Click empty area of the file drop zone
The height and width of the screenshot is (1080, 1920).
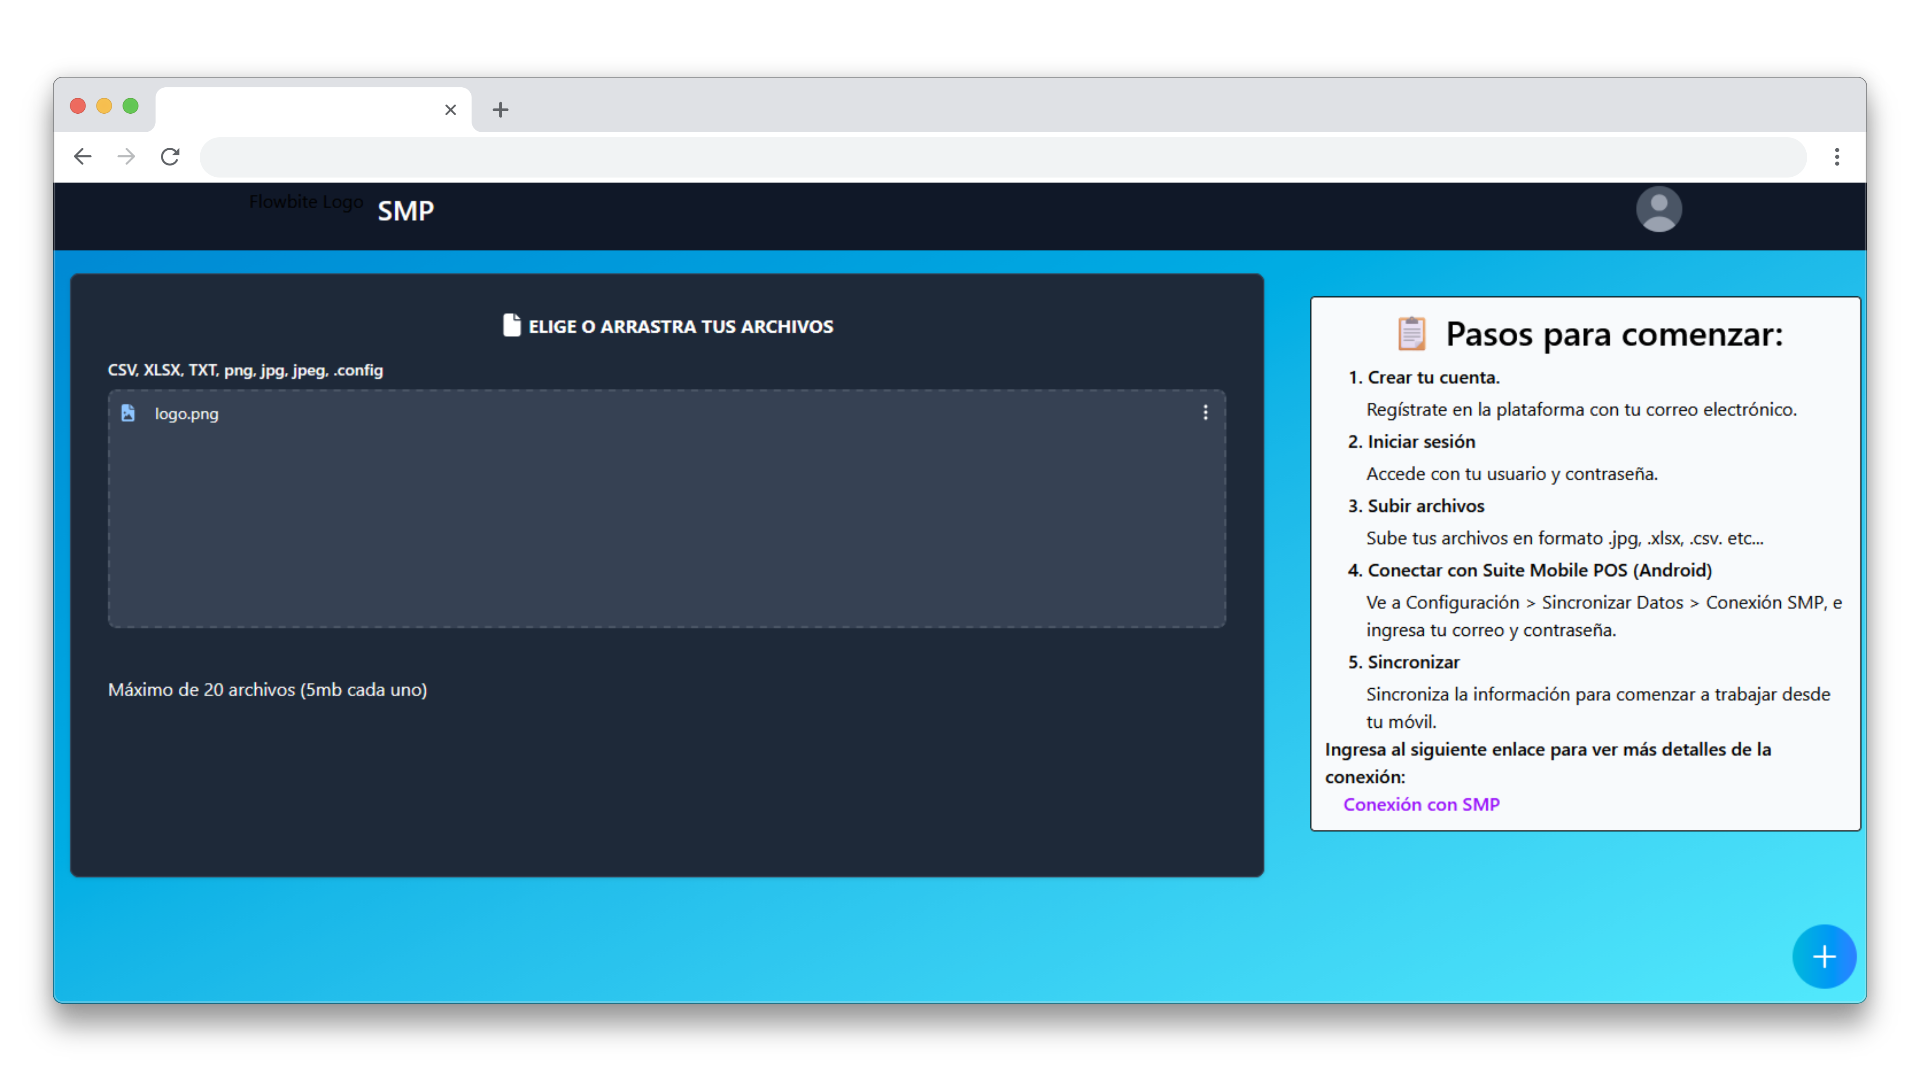[666, 530]
